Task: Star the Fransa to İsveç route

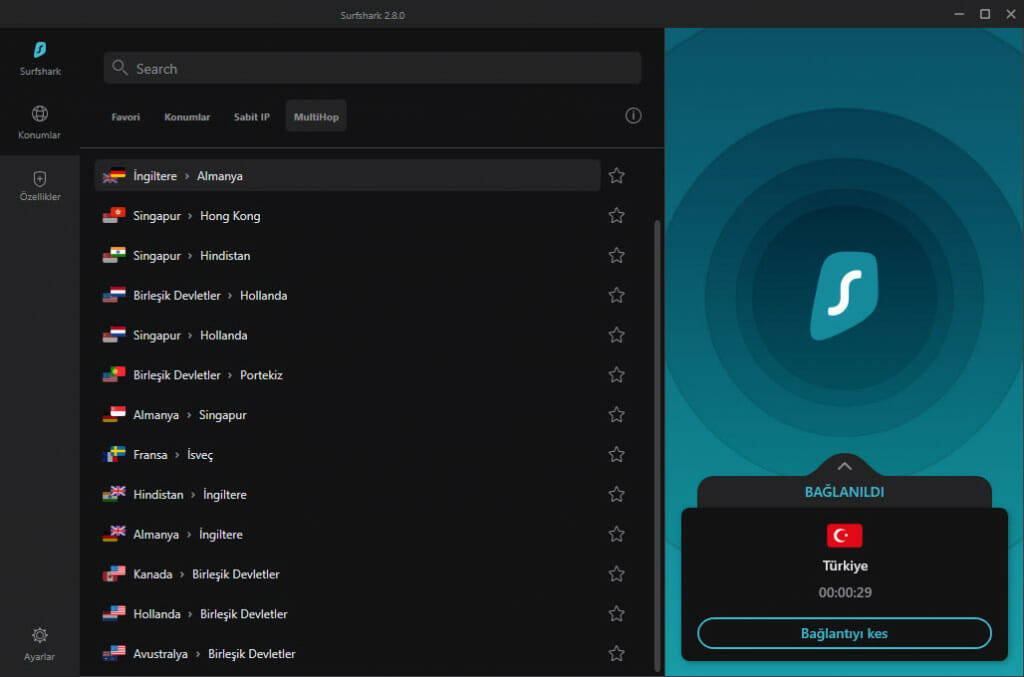Action: tap(616, 454)
